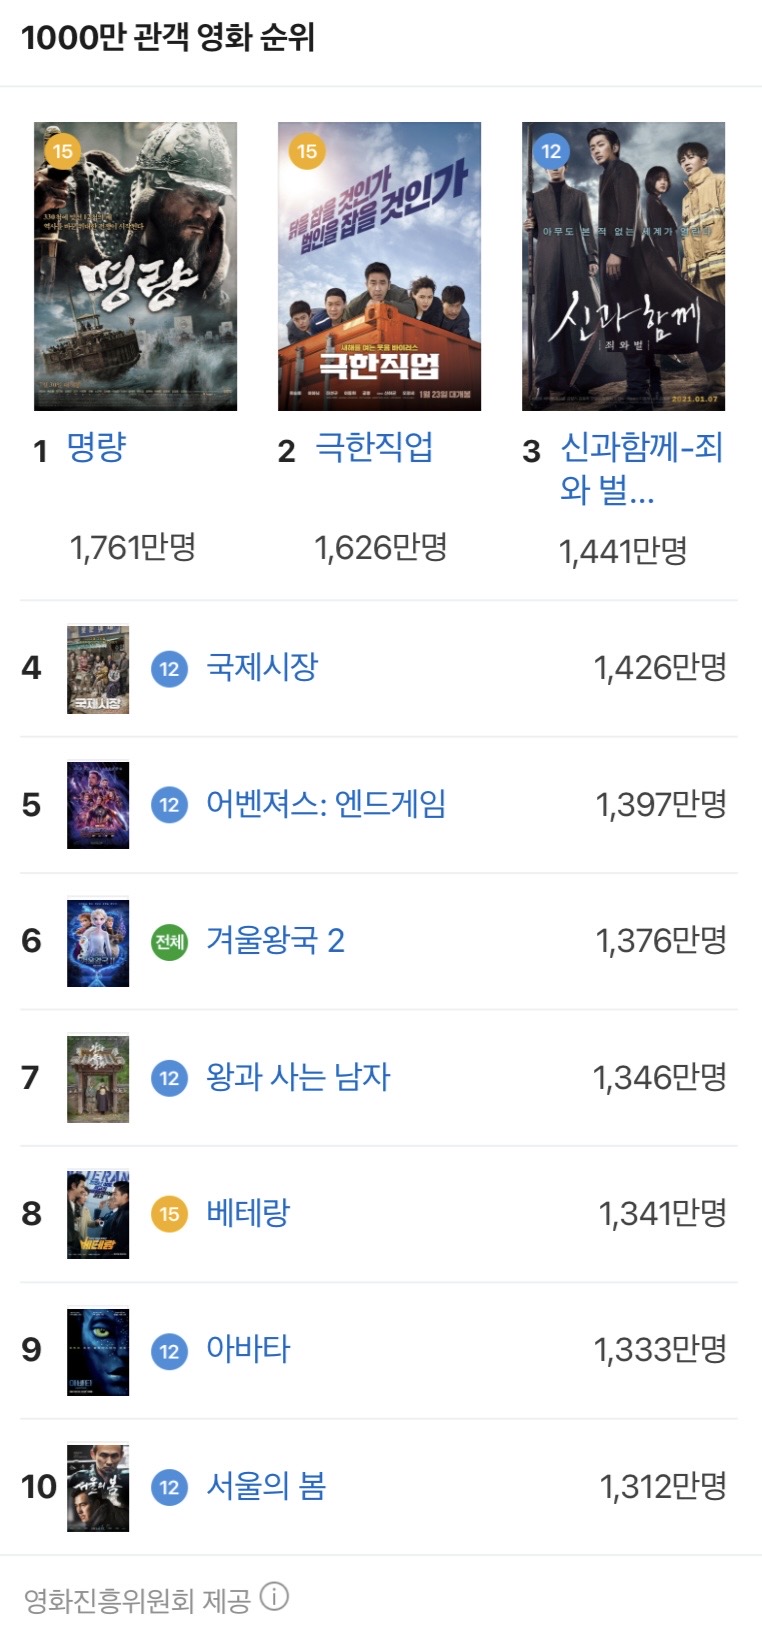Open the 신과함께-죄와 벌 title link
This screenshot has width=762, height=1636.
click(x=640, y=467)
